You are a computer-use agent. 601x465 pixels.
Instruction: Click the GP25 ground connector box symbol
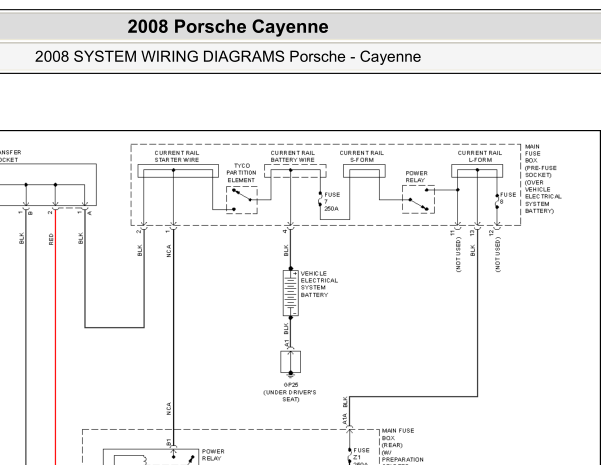[291, 362]
